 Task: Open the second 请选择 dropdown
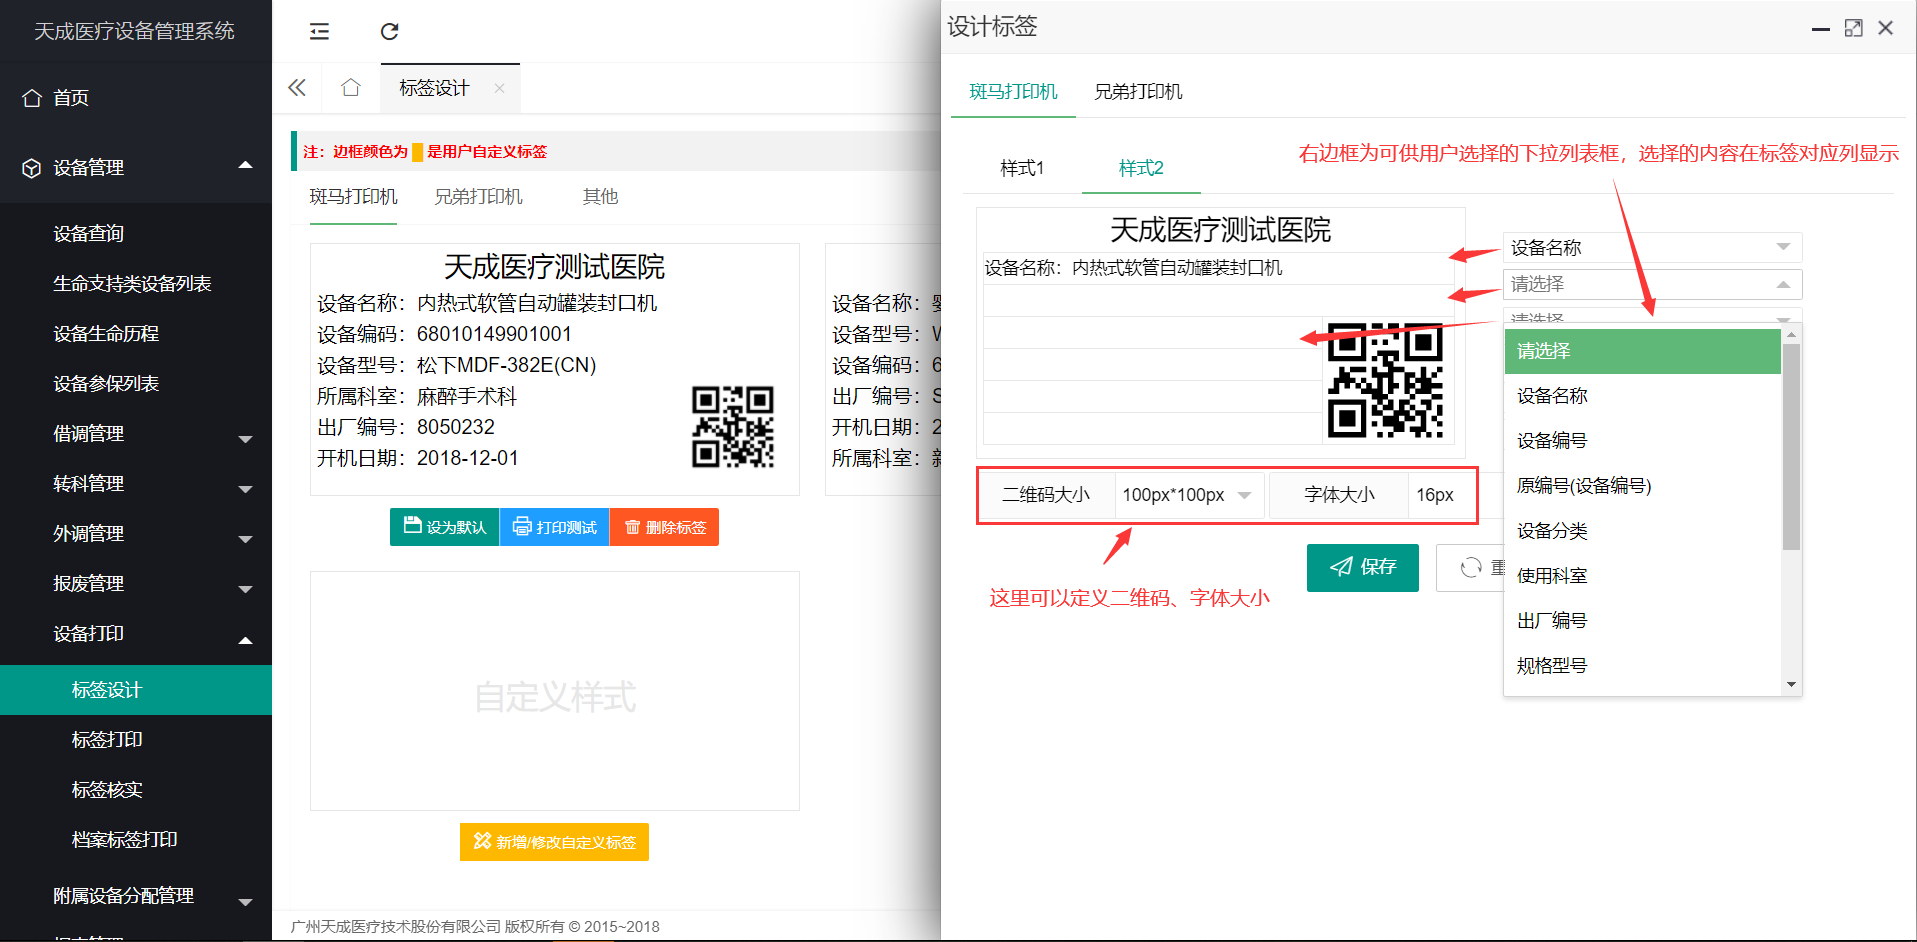coord(1652,284)
